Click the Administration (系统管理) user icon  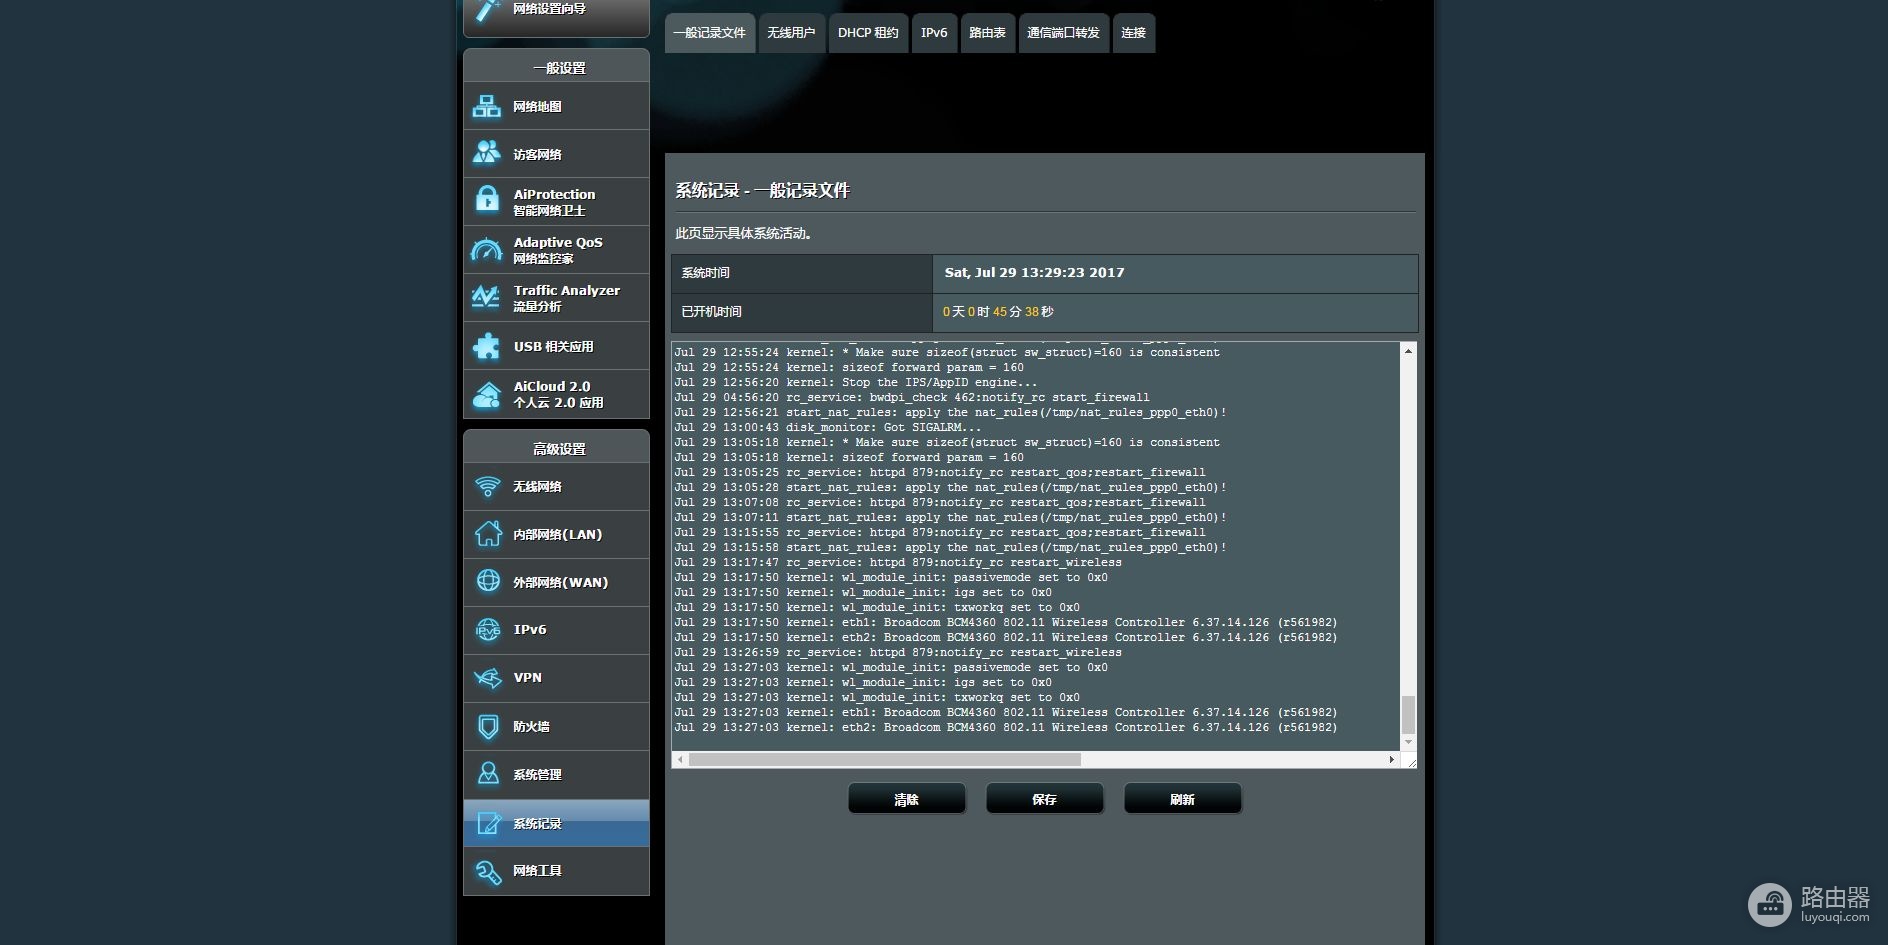point(487,774)
